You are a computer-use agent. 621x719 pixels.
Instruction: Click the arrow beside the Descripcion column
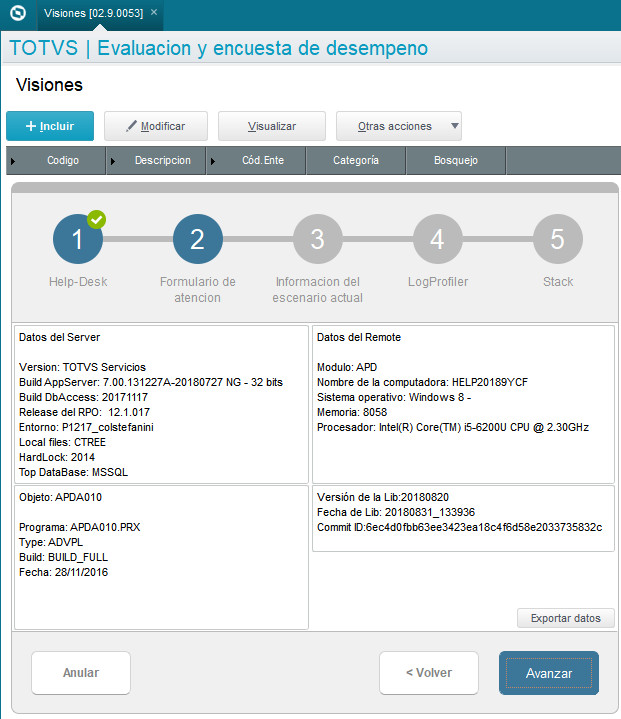click(x=113, y=161)
